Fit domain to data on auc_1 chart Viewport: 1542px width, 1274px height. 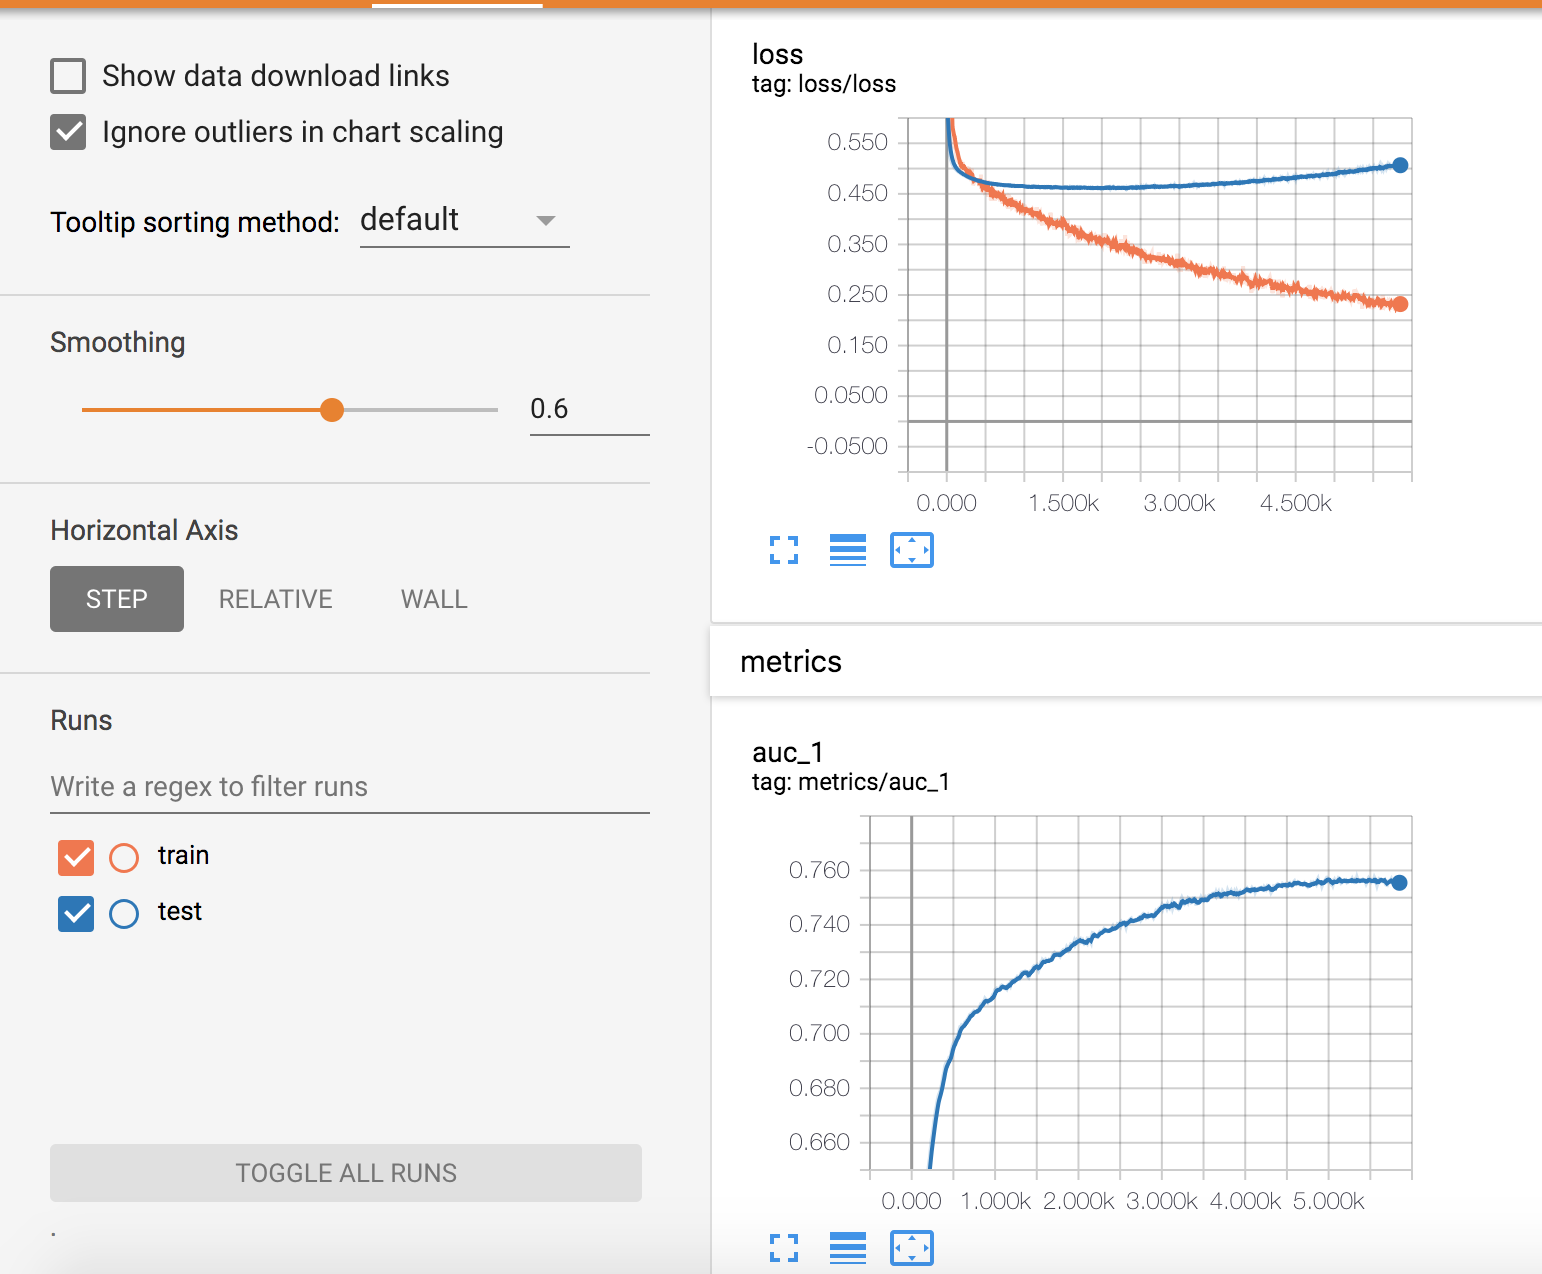[x=912, y=1248]
